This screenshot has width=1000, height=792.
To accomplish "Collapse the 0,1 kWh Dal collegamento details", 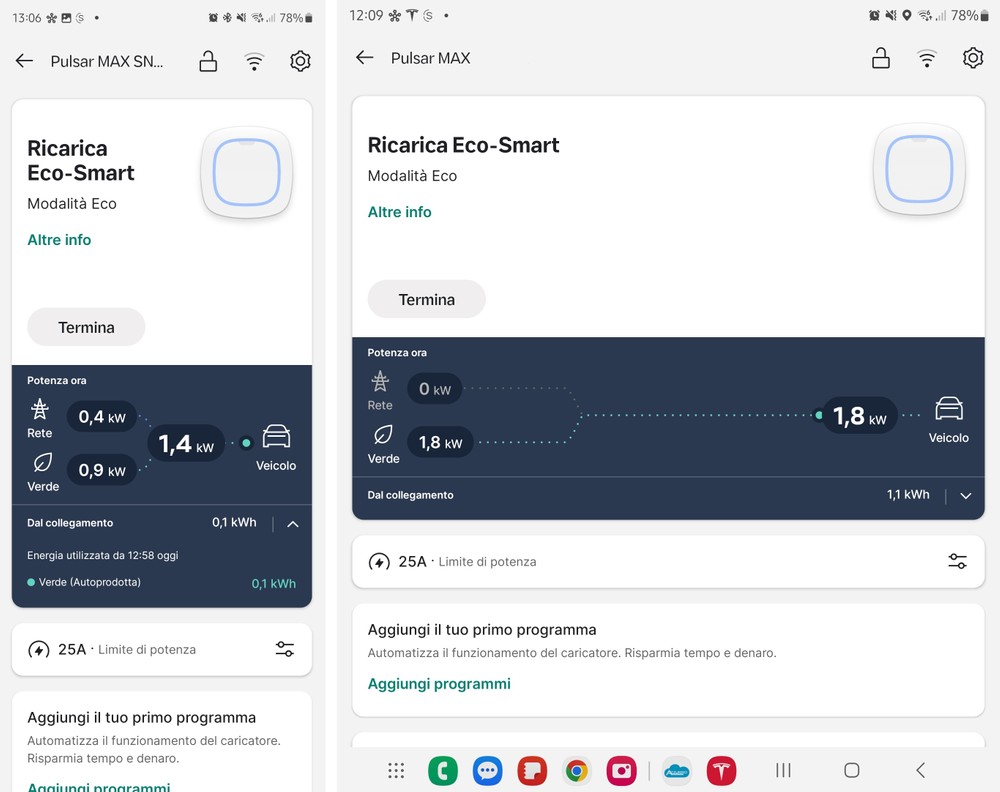I will coord(293,523).
